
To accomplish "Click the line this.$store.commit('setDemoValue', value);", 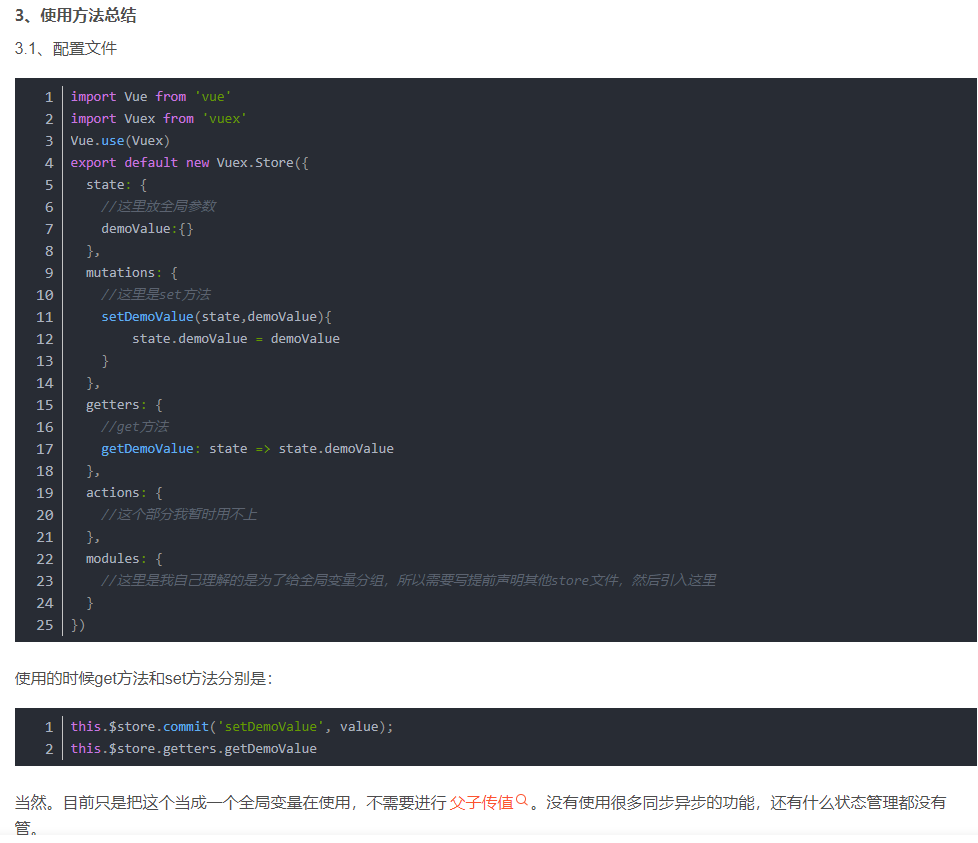I will 232,726.
